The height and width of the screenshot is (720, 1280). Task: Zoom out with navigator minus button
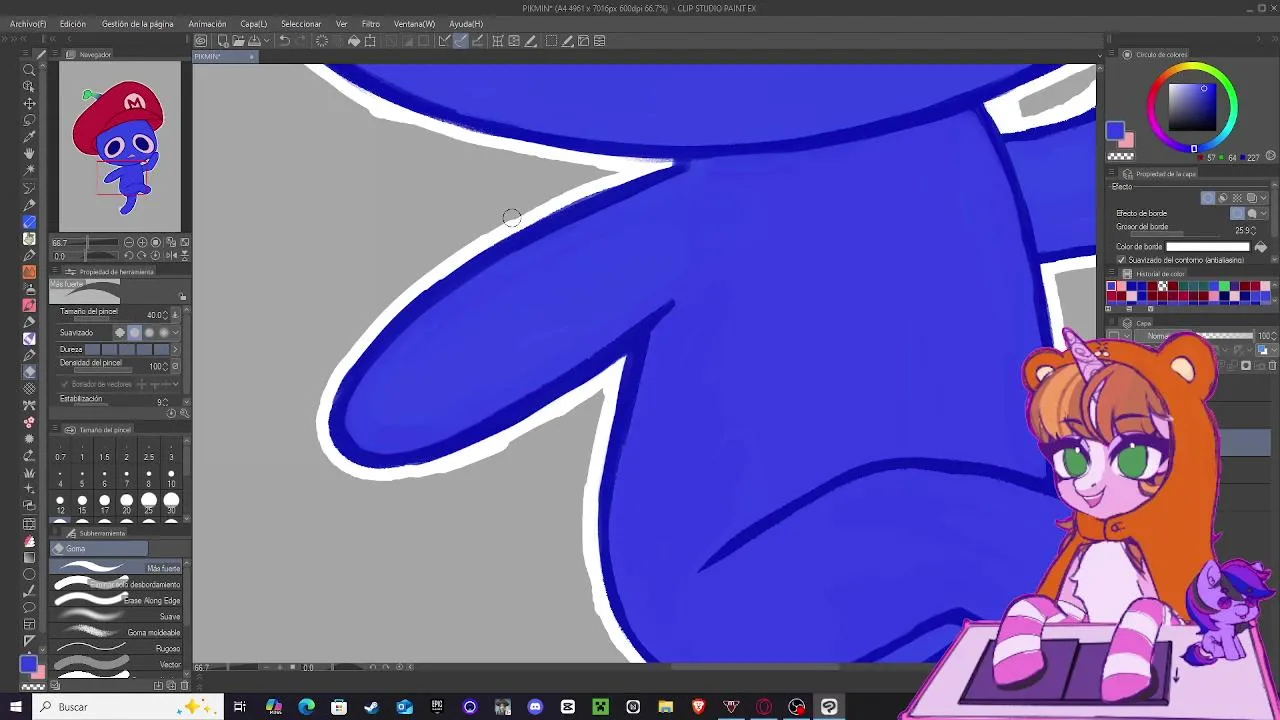pyautogui.click(x=129, y=243)
